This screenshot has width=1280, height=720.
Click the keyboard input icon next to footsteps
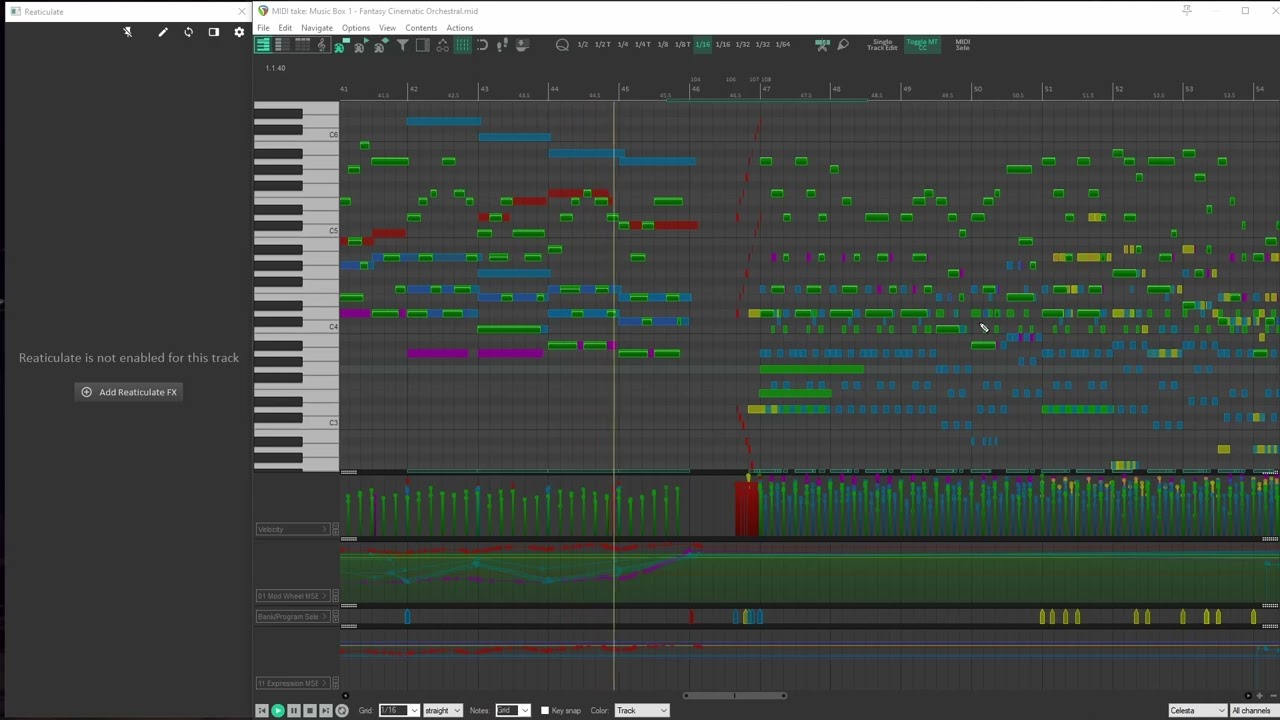[x=522, y=45]
